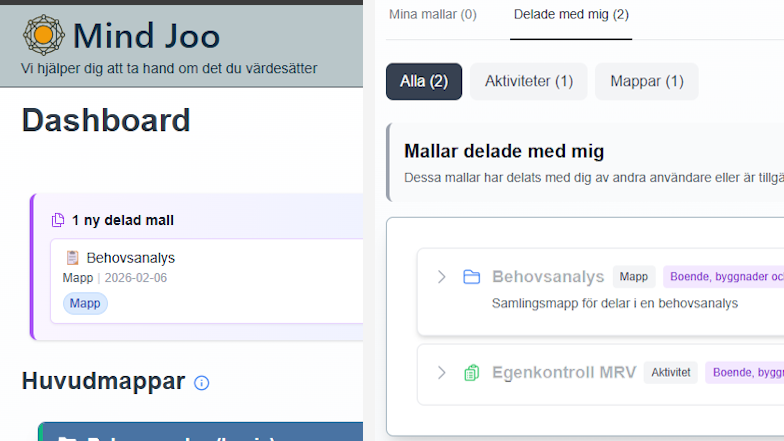Filter by Aktiviteter (1)
This screenshot has width=784, height=441.
(x=528, y=82)
